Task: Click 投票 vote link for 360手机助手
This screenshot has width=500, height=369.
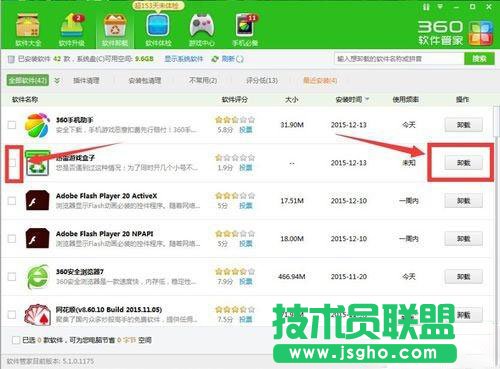Action: (x=246, y=130)
